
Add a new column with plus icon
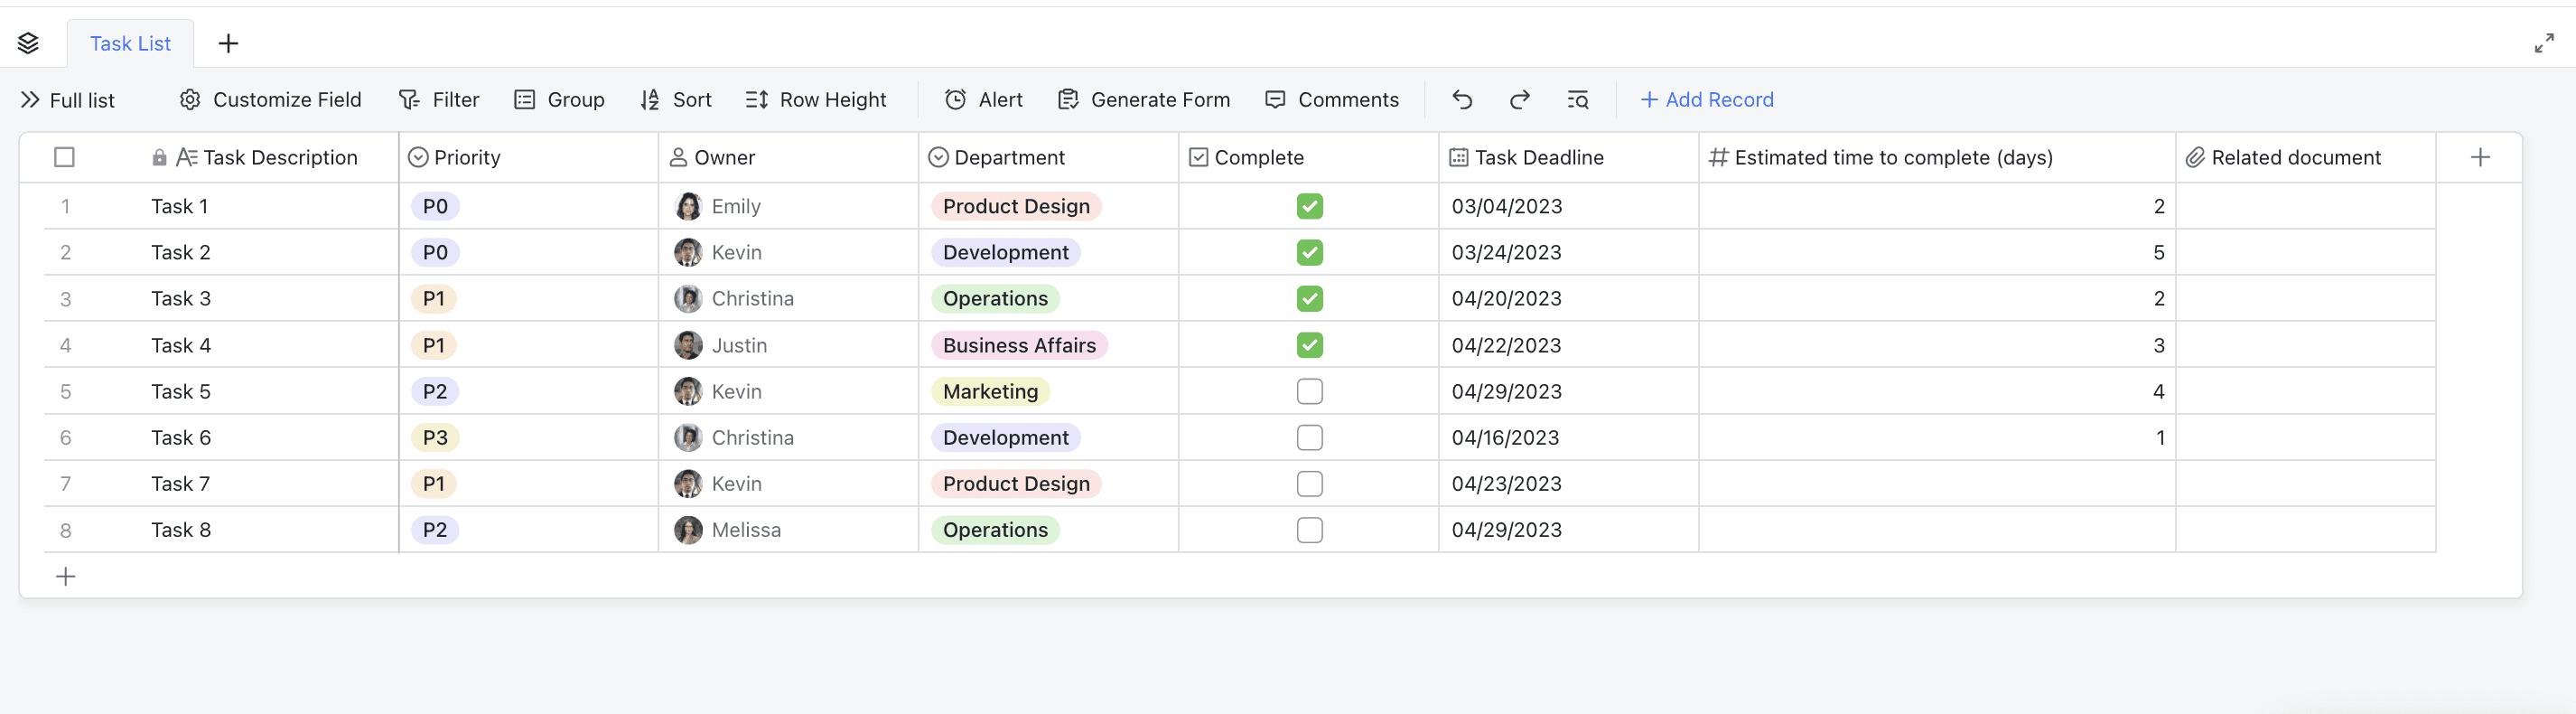click(2479, 157)
